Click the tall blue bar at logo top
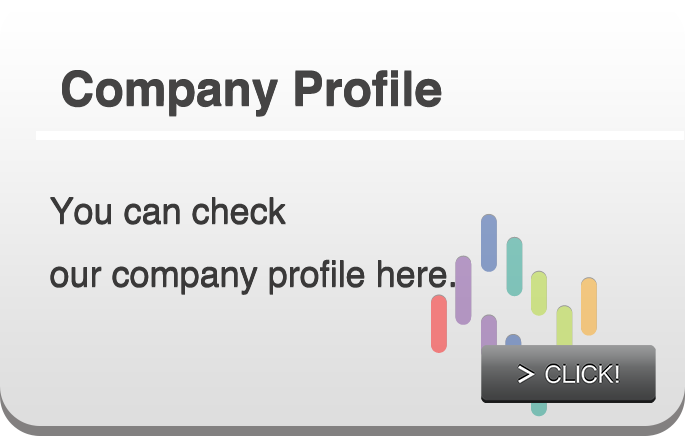The height and width of the screenshot is (436, 685). point(489,243)
